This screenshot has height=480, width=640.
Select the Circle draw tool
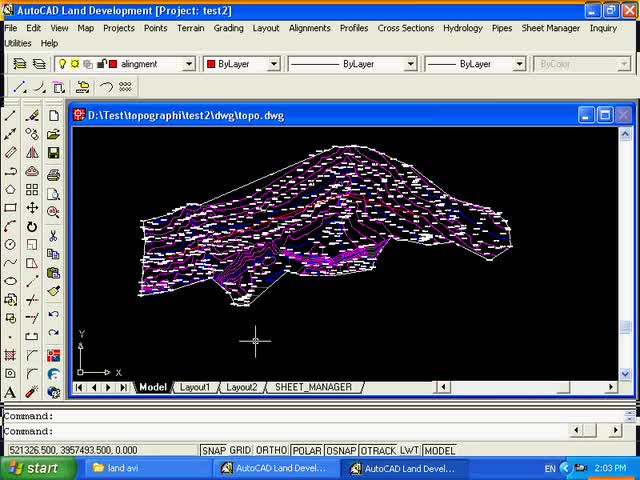[x=10, y=244]
